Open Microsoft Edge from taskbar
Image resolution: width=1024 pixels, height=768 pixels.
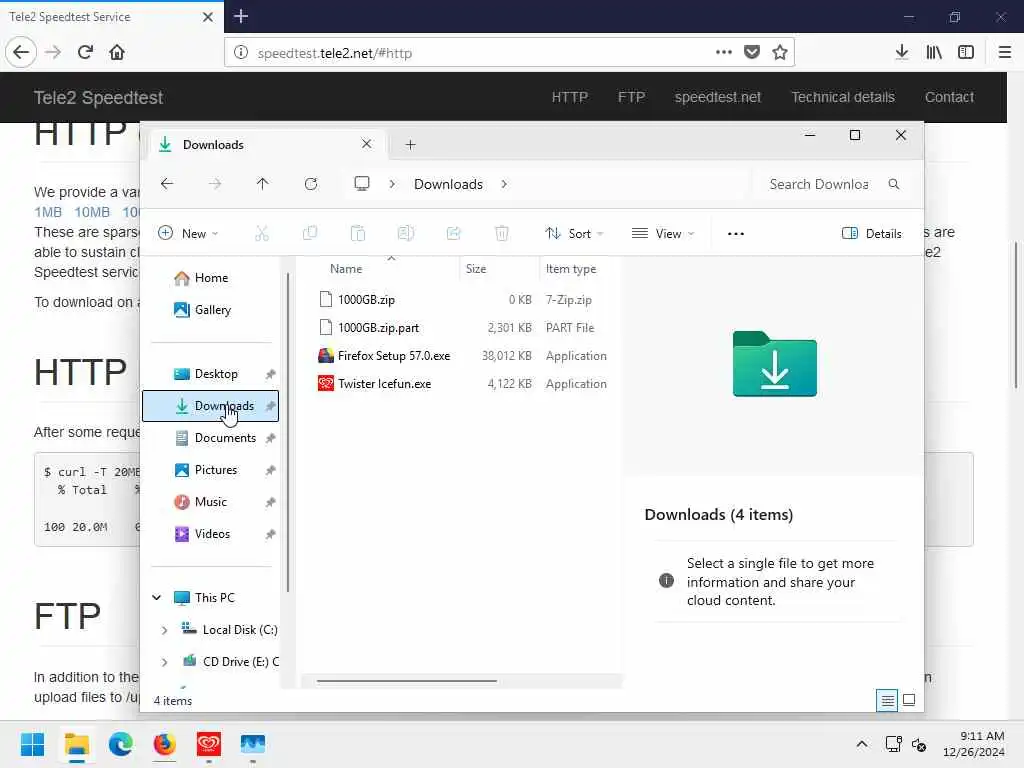(x=121, y=744)
